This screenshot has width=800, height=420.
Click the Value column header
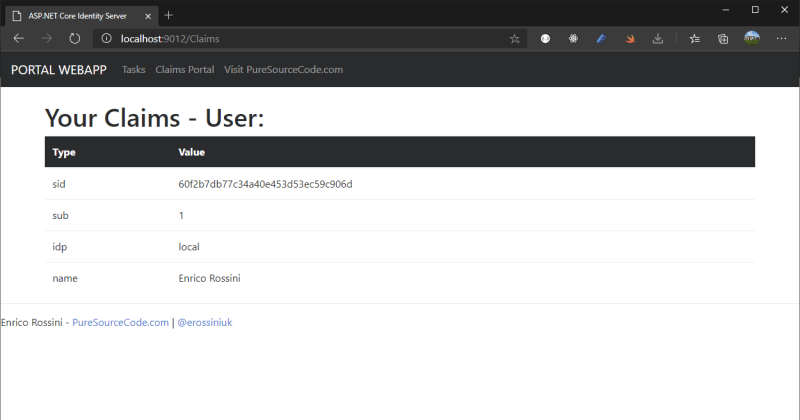click(191, 152)
